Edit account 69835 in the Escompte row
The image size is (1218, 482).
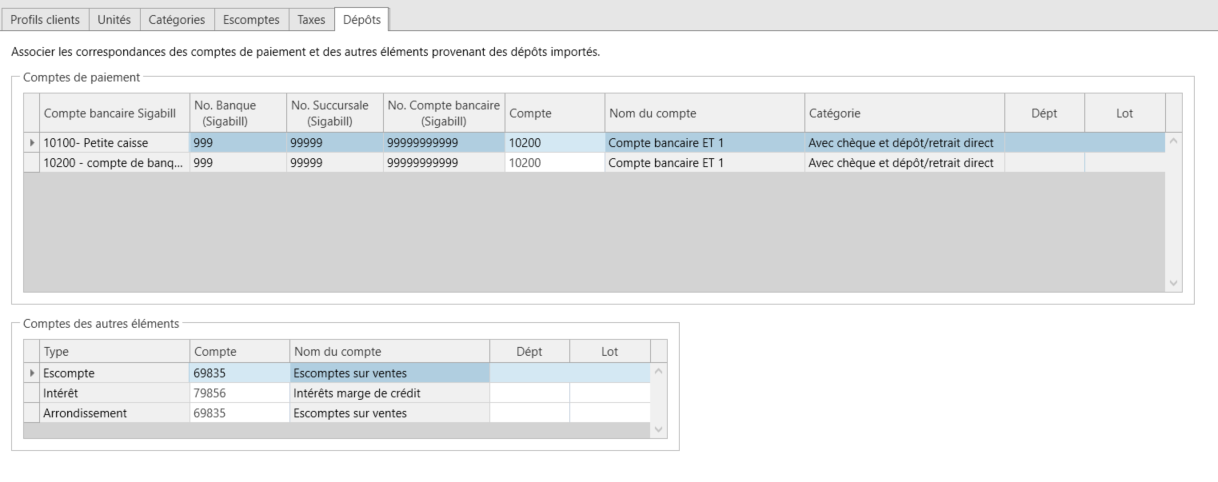(239, 374)
